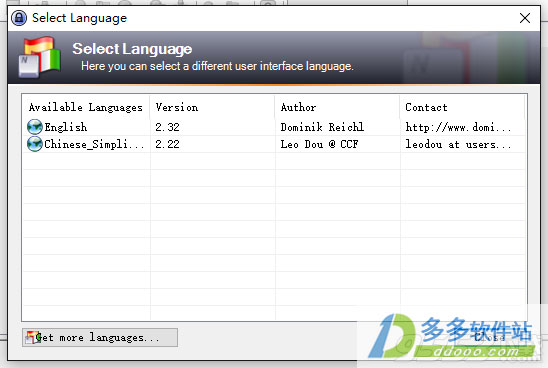The image size is (548, 368).
Task: Click the globe icon beside Chinese_Simpli...
Action: [x=35, y=144]
